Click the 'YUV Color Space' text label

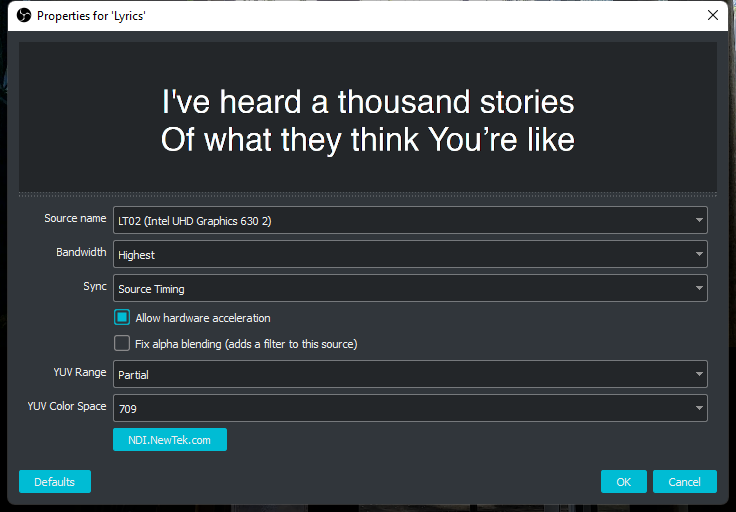coord(67,406)
